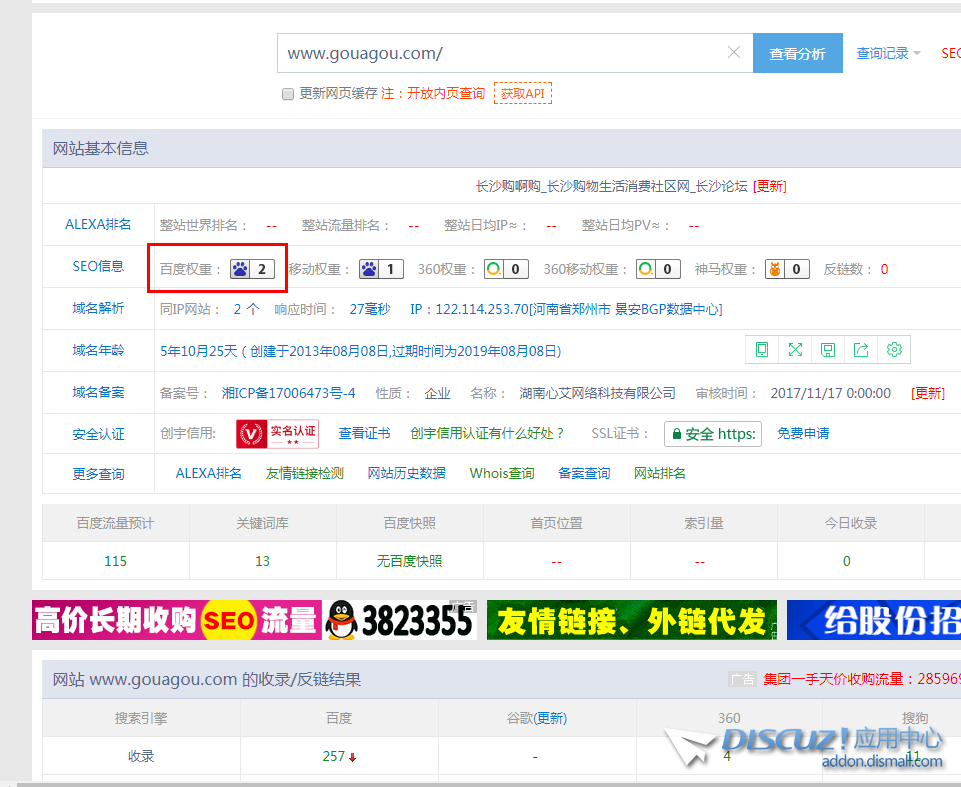Click the mobile weight paw badge
The image size is (961, 787).
381,269
